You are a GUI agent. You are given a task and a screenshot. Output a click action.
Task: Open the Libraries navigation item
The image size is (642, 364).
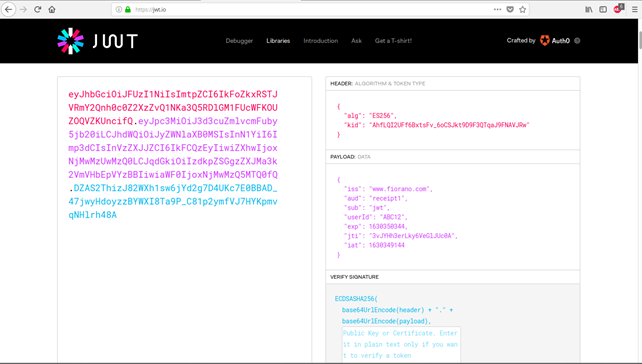[278, 41]
